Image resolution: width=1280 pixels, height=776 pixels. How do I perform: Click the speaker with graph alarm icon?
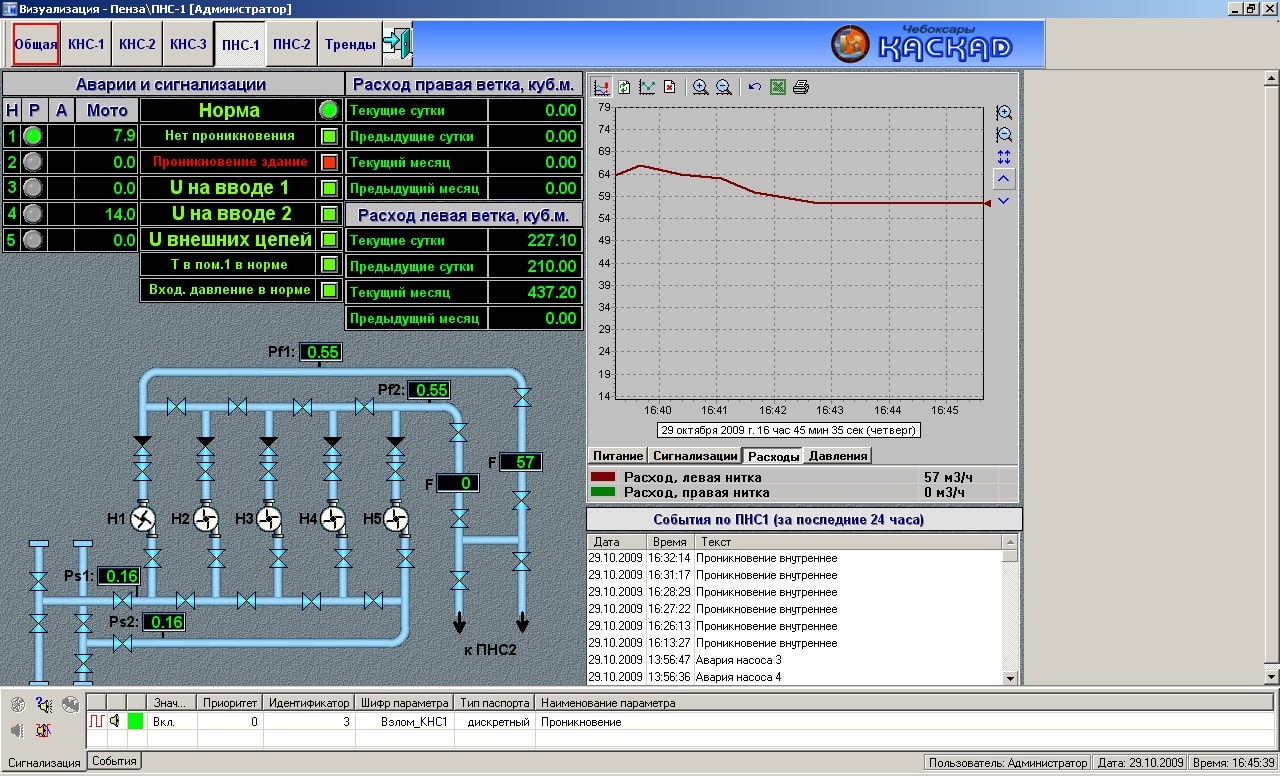coord(44,730)
